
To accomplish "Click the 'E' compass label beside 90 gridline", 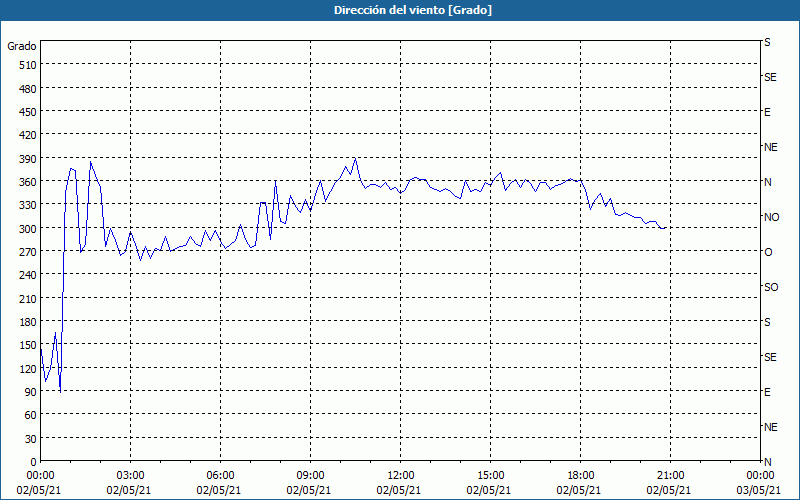I will coord(767,392).
